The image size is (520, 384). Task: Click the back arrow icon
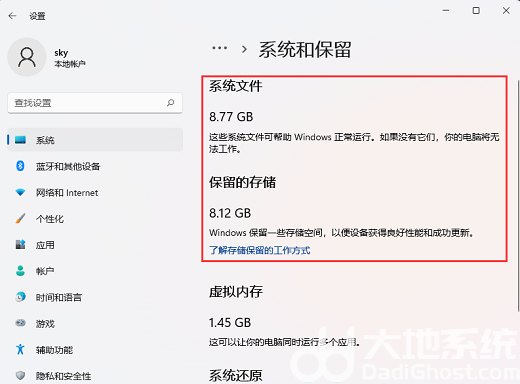[12, 16]
